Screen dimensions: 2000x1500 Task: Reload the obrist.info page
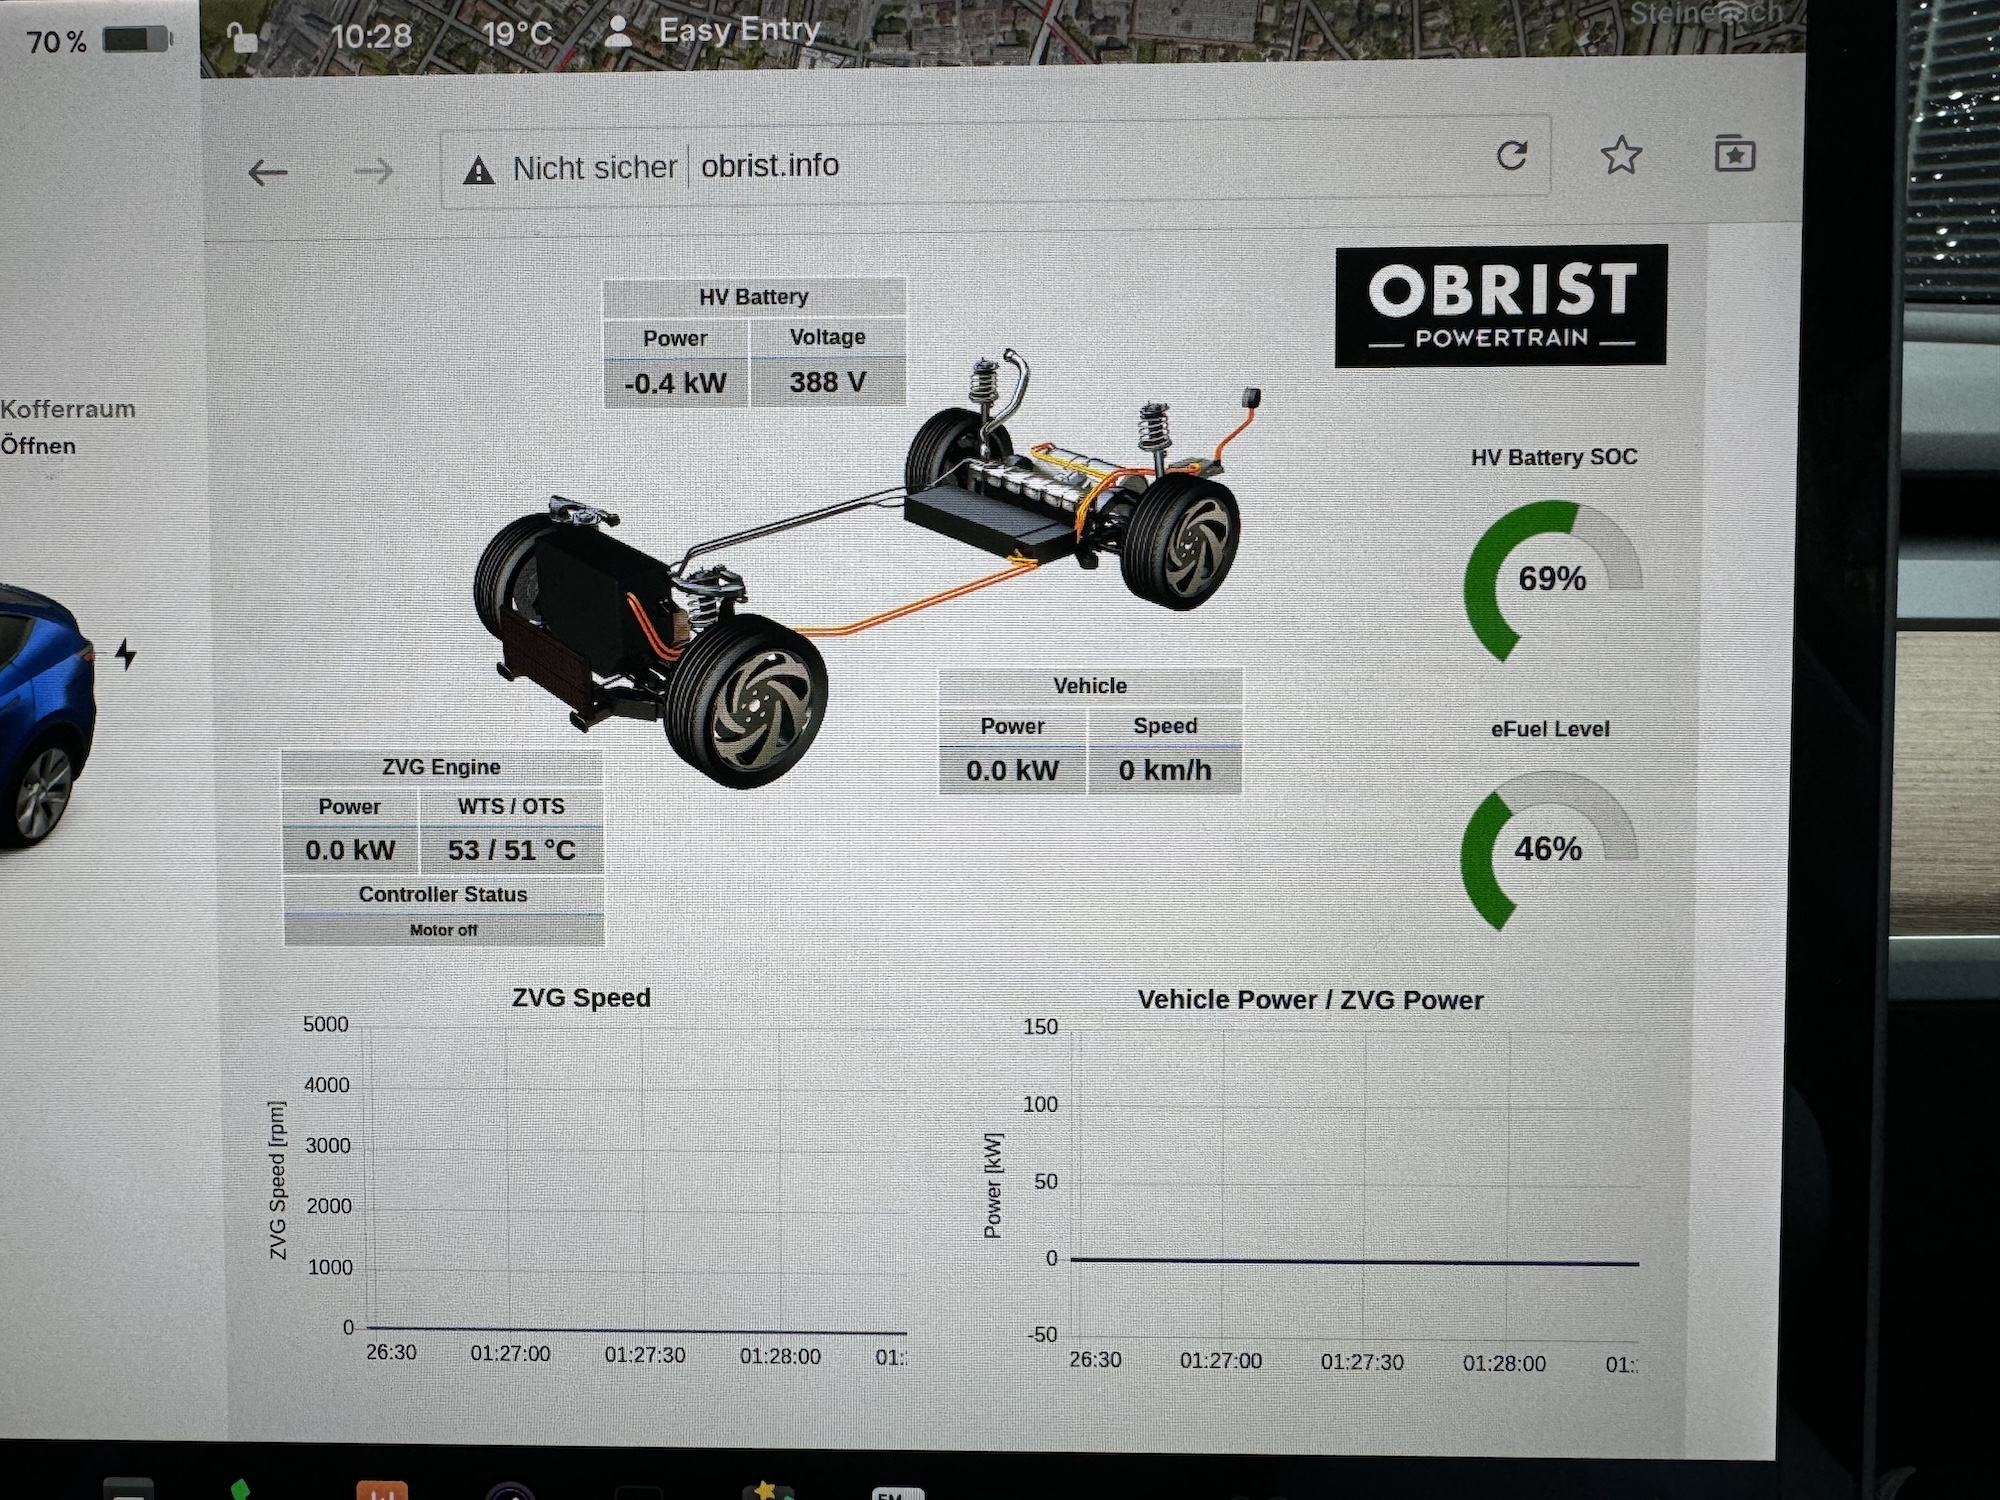click(1511, 156)
